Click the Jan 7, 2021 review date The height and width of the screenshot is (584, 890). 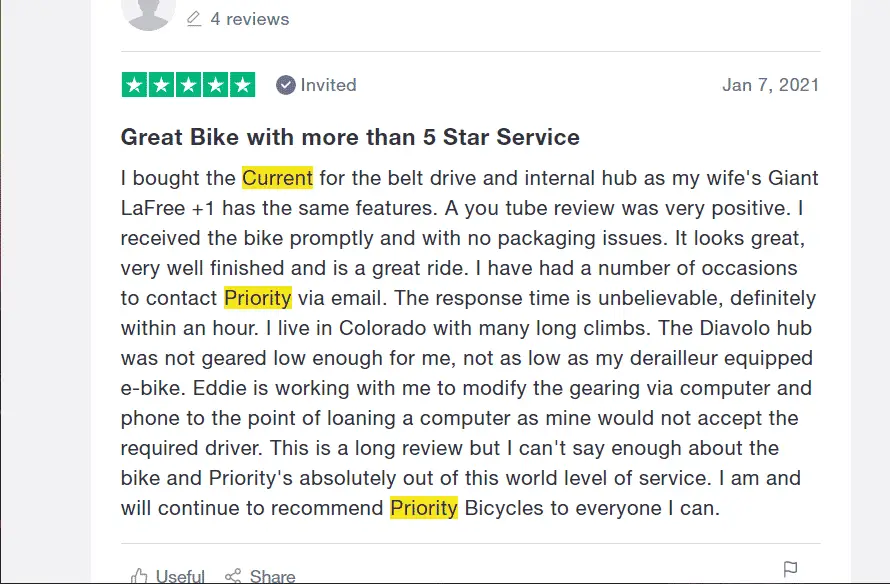coord(770,85)
